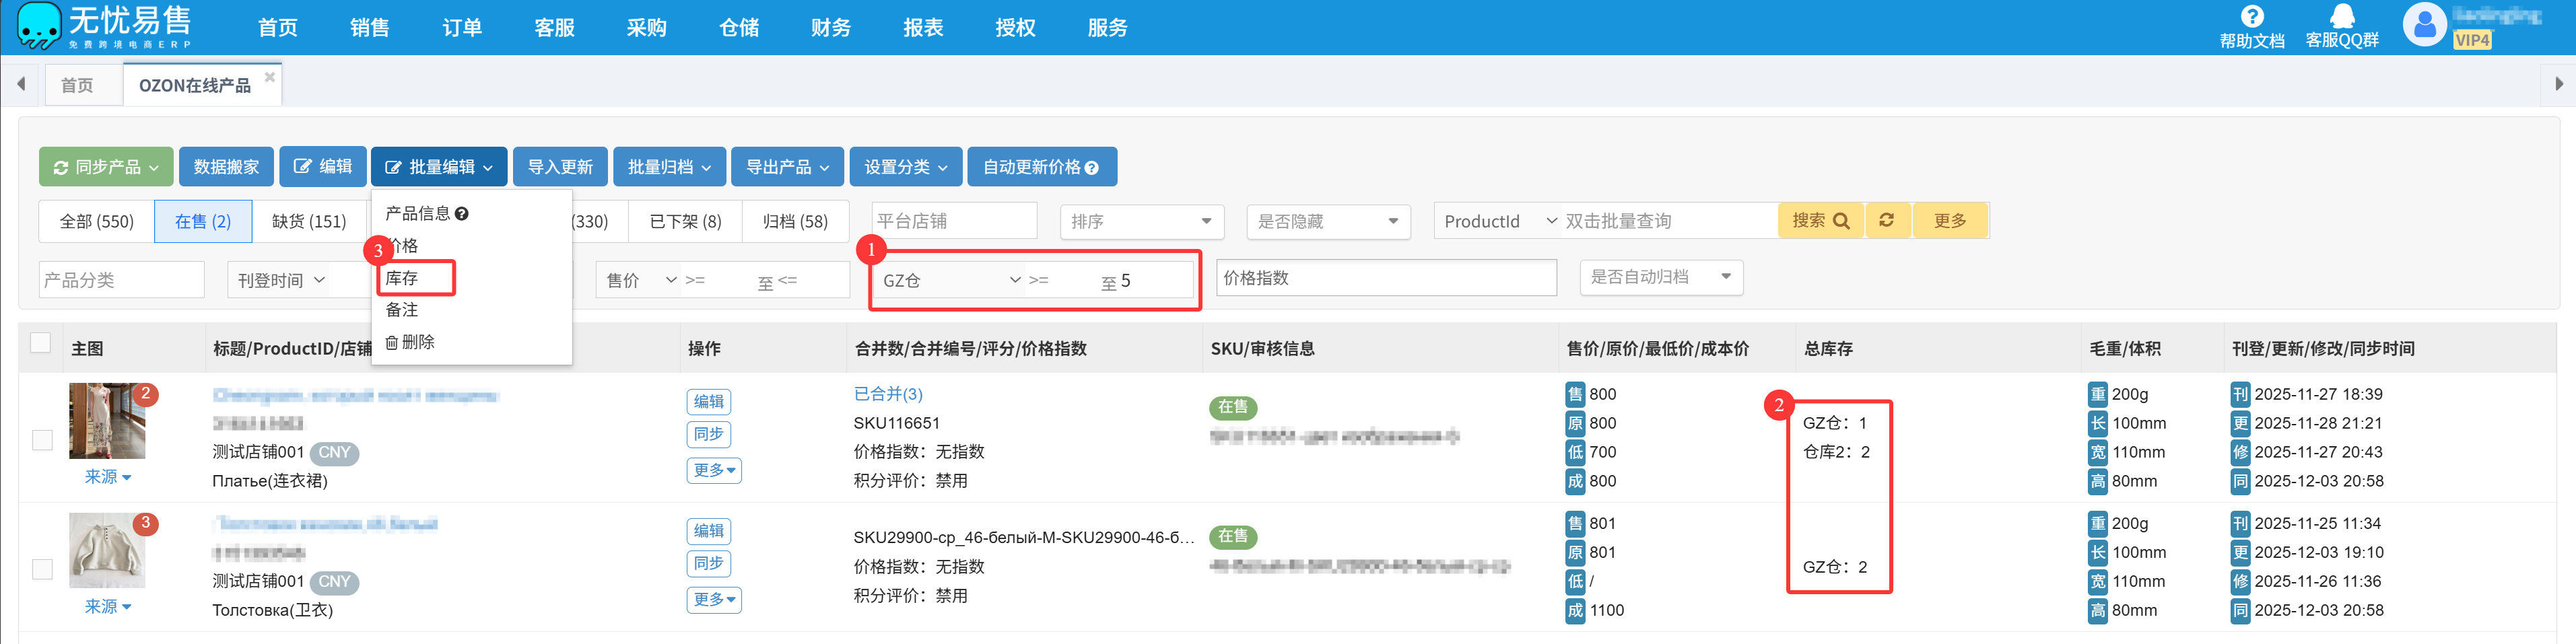Select 库存 from batch edit menu
The width and height of the screenshot is (2576, 644).
click(x=402, y=278)
